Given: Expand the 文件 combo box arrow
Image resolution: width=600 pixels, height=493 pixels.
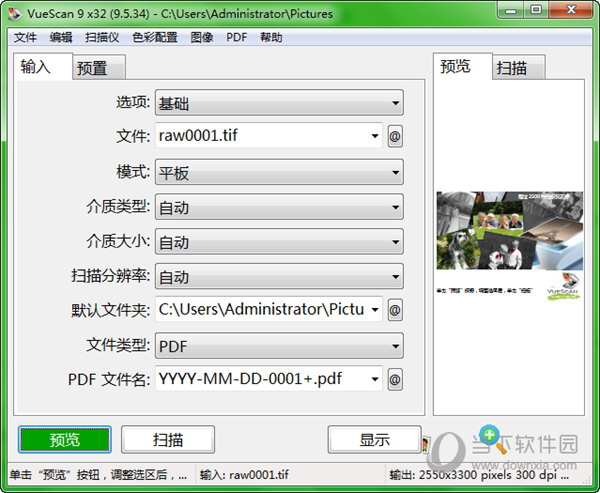Looking at the screenshot, I should pos(375,136).
